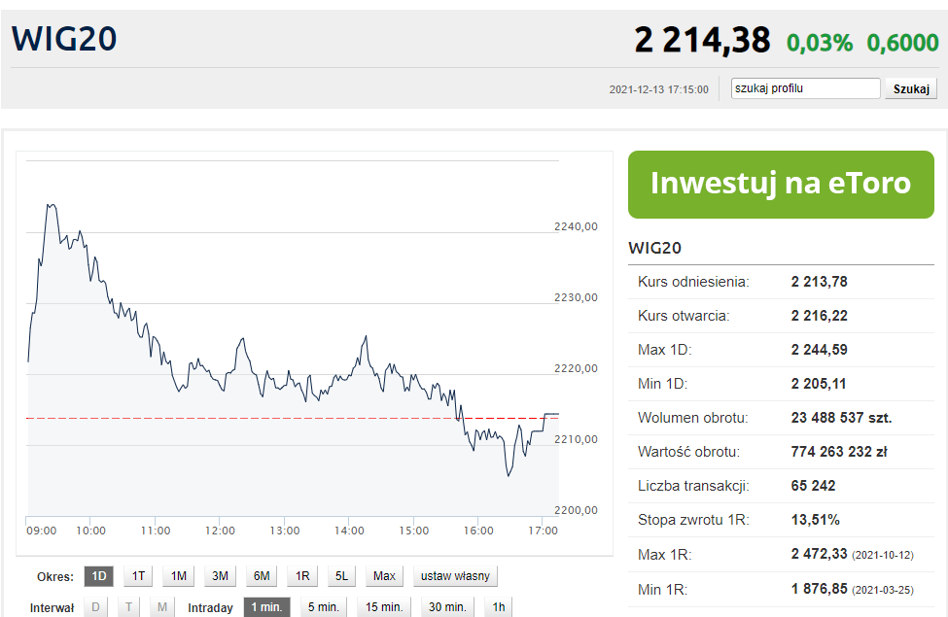Click the Liczba transakcji label
Screen dimensions: 948x617
(x=693, y=485)
